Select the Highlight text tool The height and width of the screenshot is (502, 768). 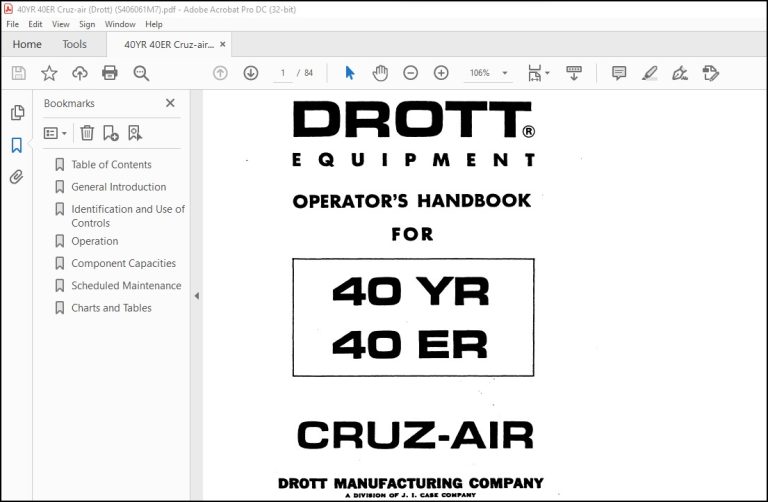pos(649,73)
